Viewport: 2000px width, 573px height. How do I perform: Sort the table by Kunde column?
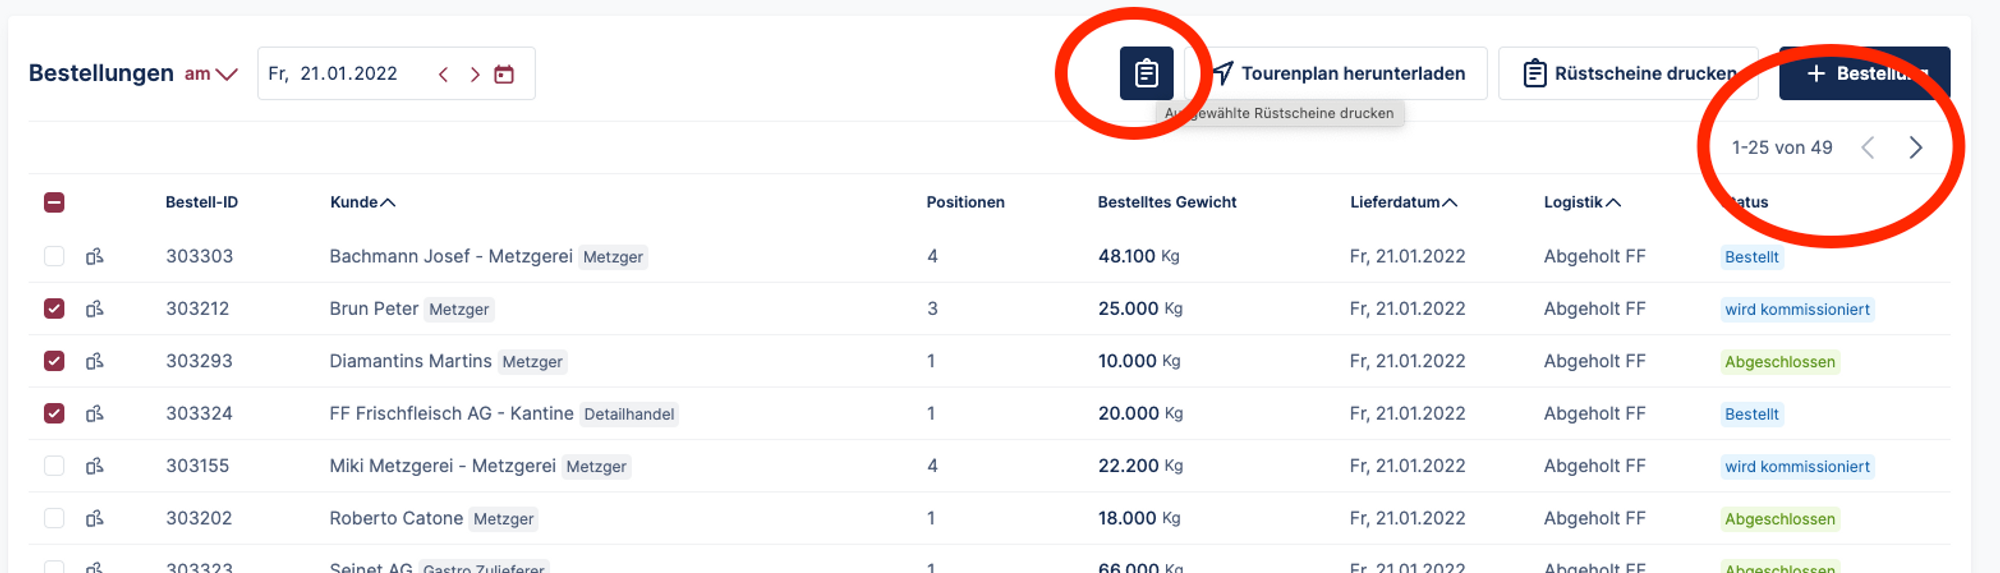(x=362, y=202)
